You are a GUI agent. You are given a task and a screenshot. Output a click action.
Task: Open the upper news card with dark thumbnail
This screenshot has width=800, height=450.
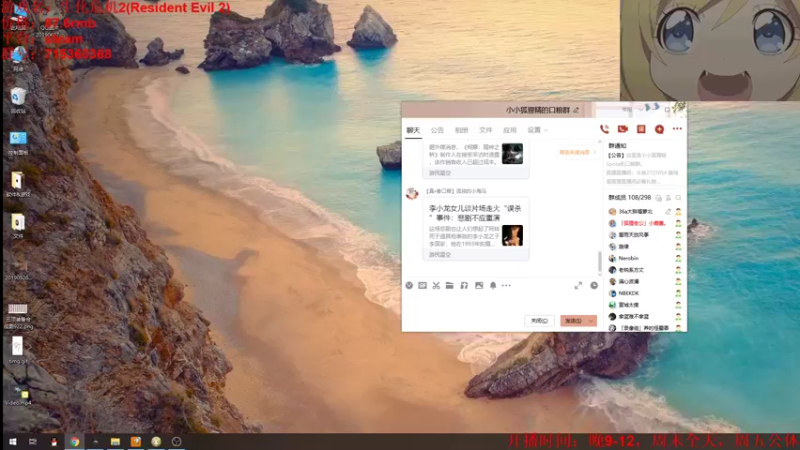tap(476, 160)
